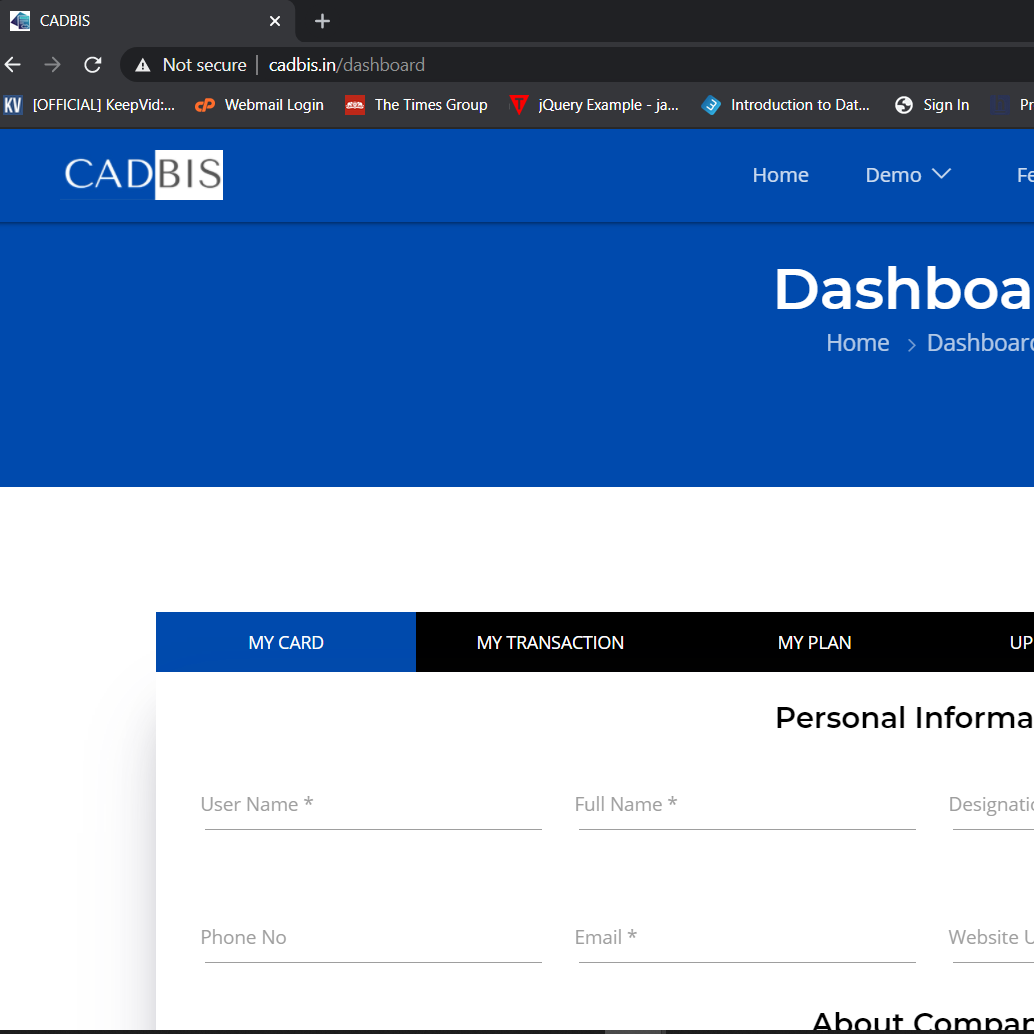Reload the page with refresh icon
This screenshot has width=1034, height=1034.
(x=93, y=65)
